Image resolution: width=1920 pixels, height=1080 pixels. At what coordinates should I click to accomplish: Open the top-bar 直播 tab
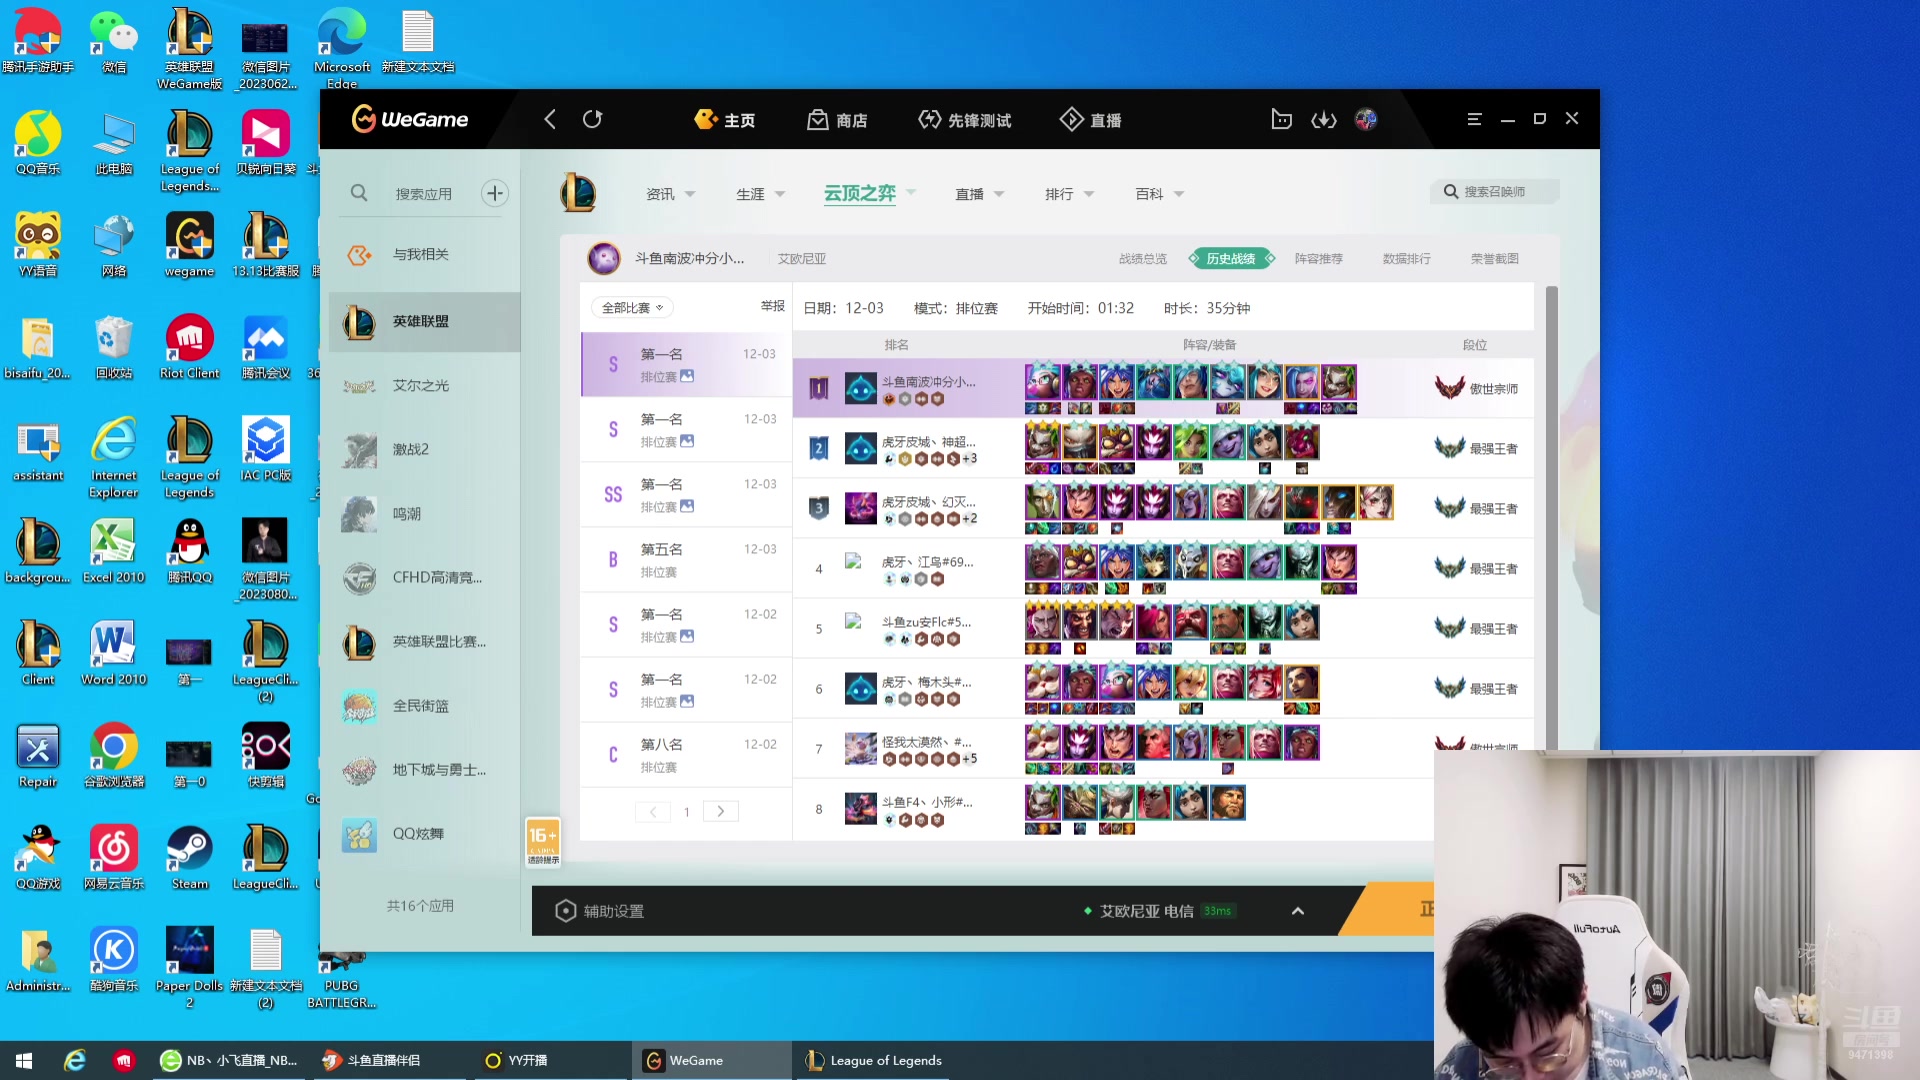pyautogui.click(x=1090, y=120)
